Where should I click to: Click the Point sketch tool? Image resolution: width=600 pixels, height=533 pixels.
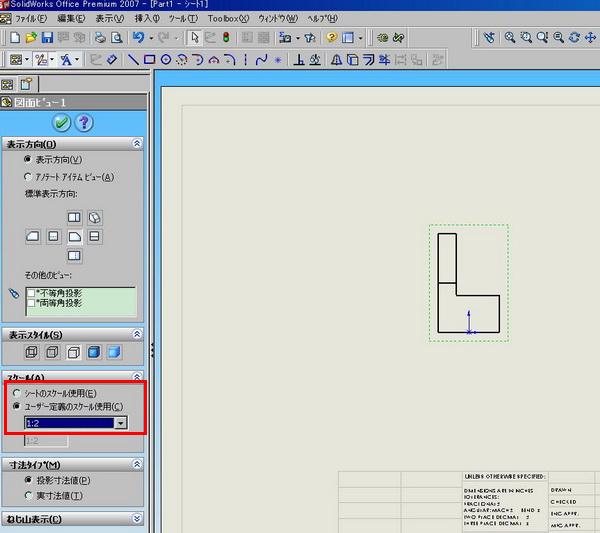click(278, 60)
